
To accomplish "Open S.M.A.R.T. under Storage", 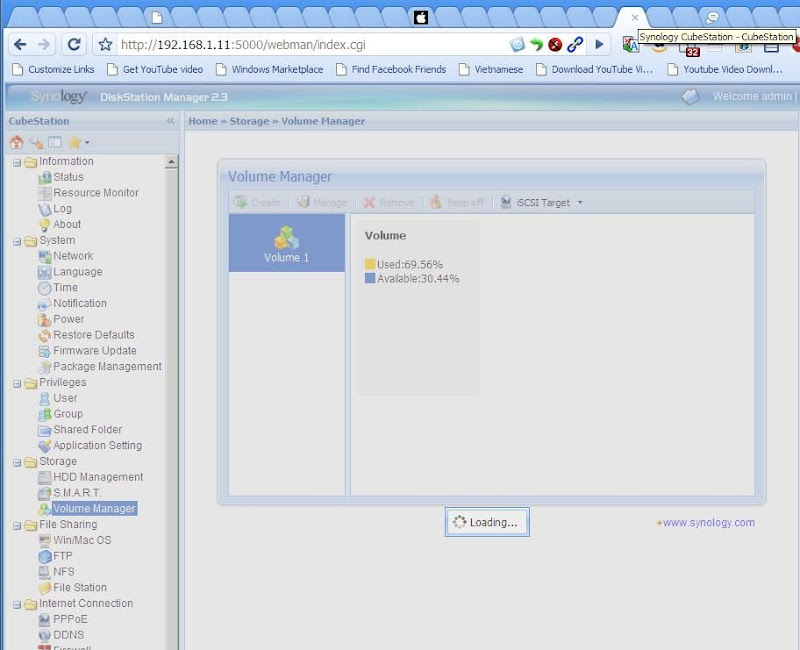I will click(x=76, y=492).
